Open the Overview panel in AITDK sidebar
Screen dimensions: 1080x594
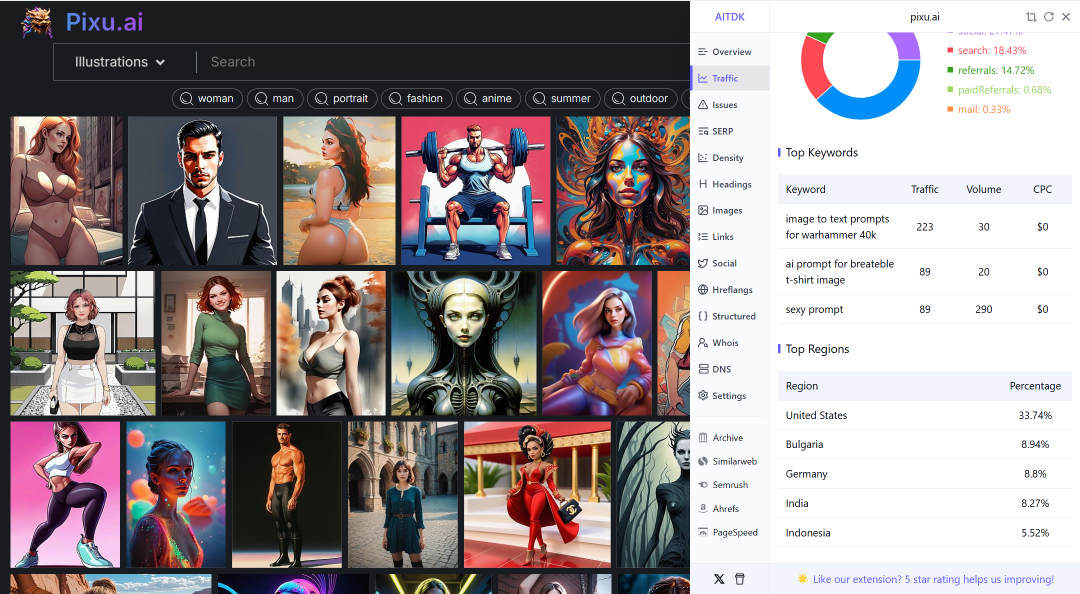[x=730, y=52]
